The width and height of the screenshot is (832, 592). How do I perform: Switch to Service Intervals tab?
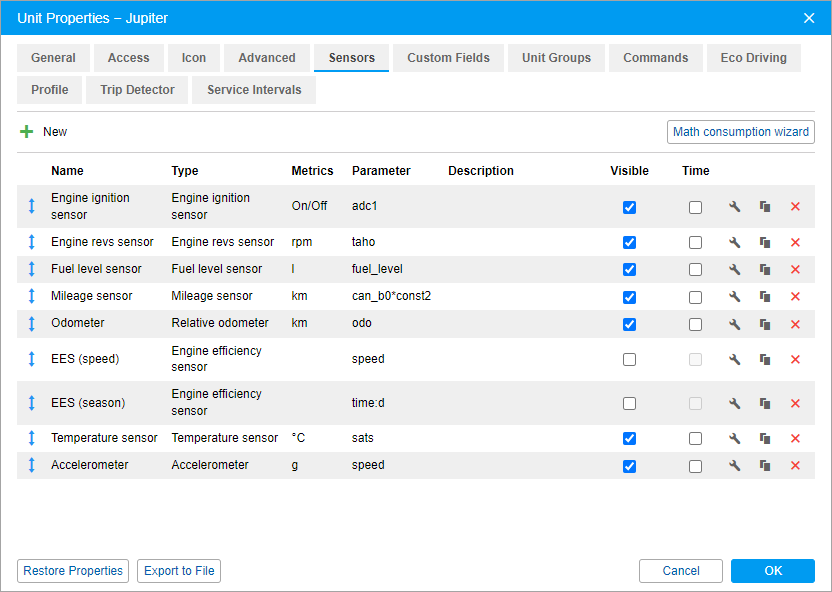pos(254,90)
